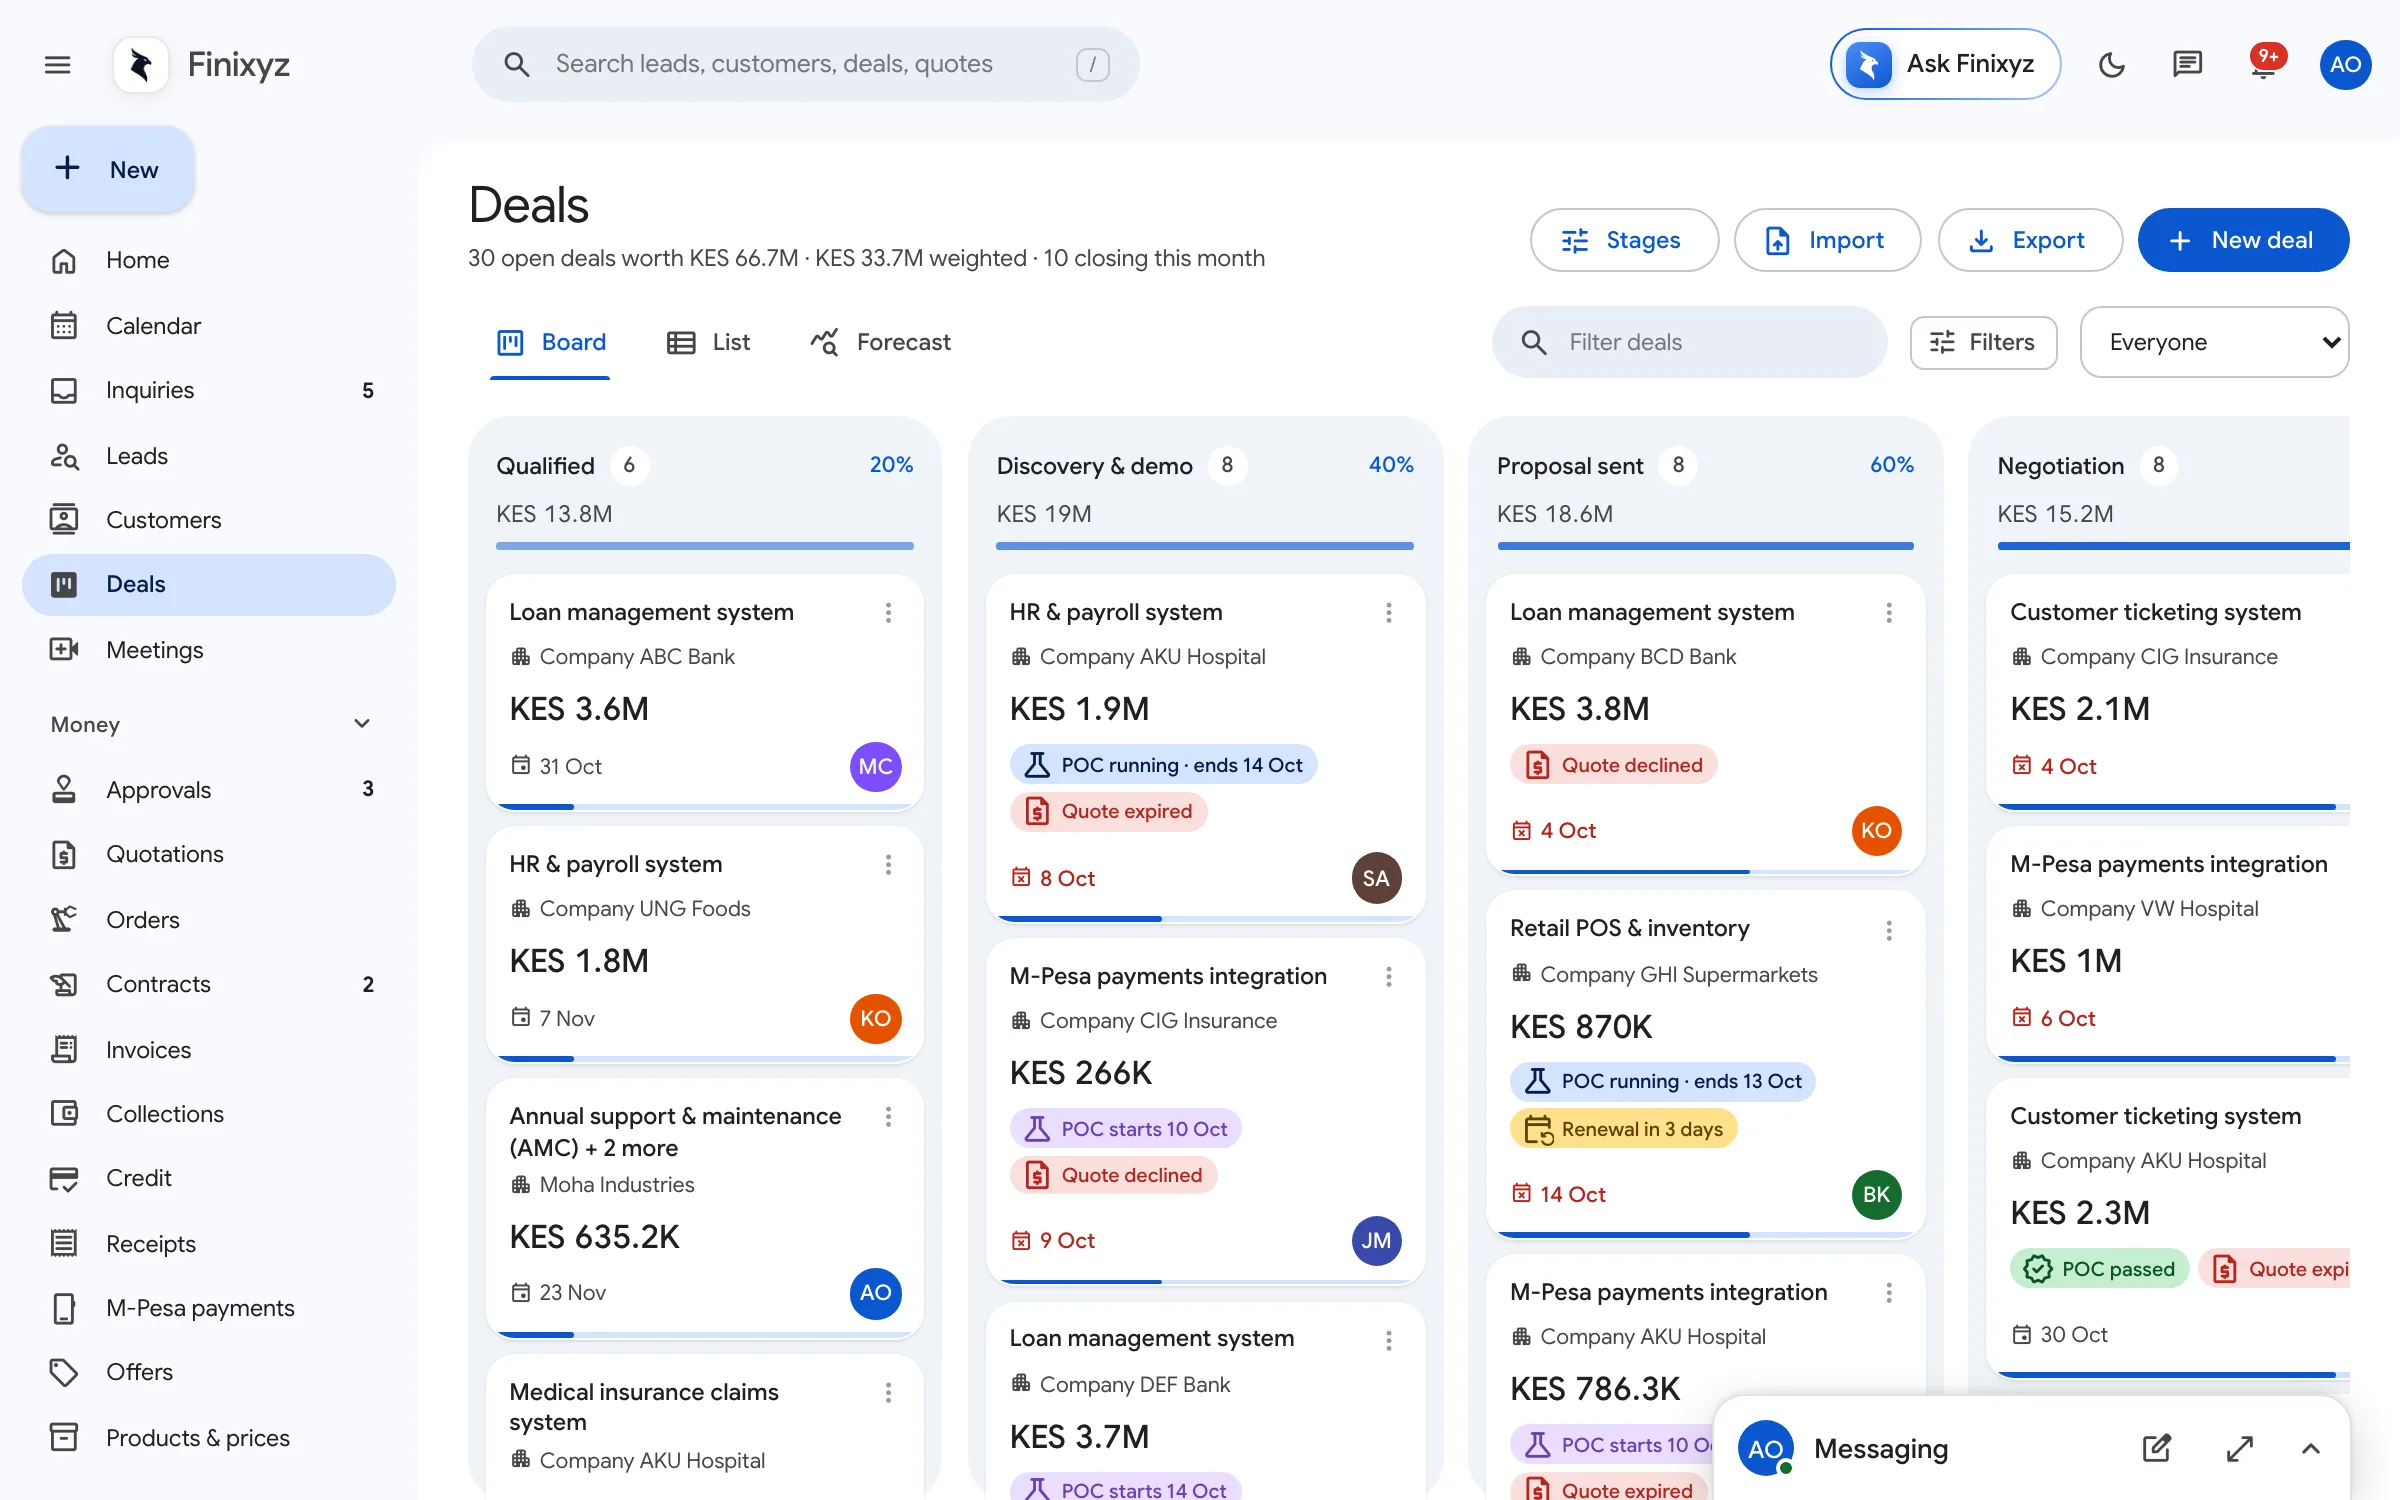This screenshot has height=1500, width=2400.
Task: Click the Contracts sidebar icon
Action: click(64, 984)
